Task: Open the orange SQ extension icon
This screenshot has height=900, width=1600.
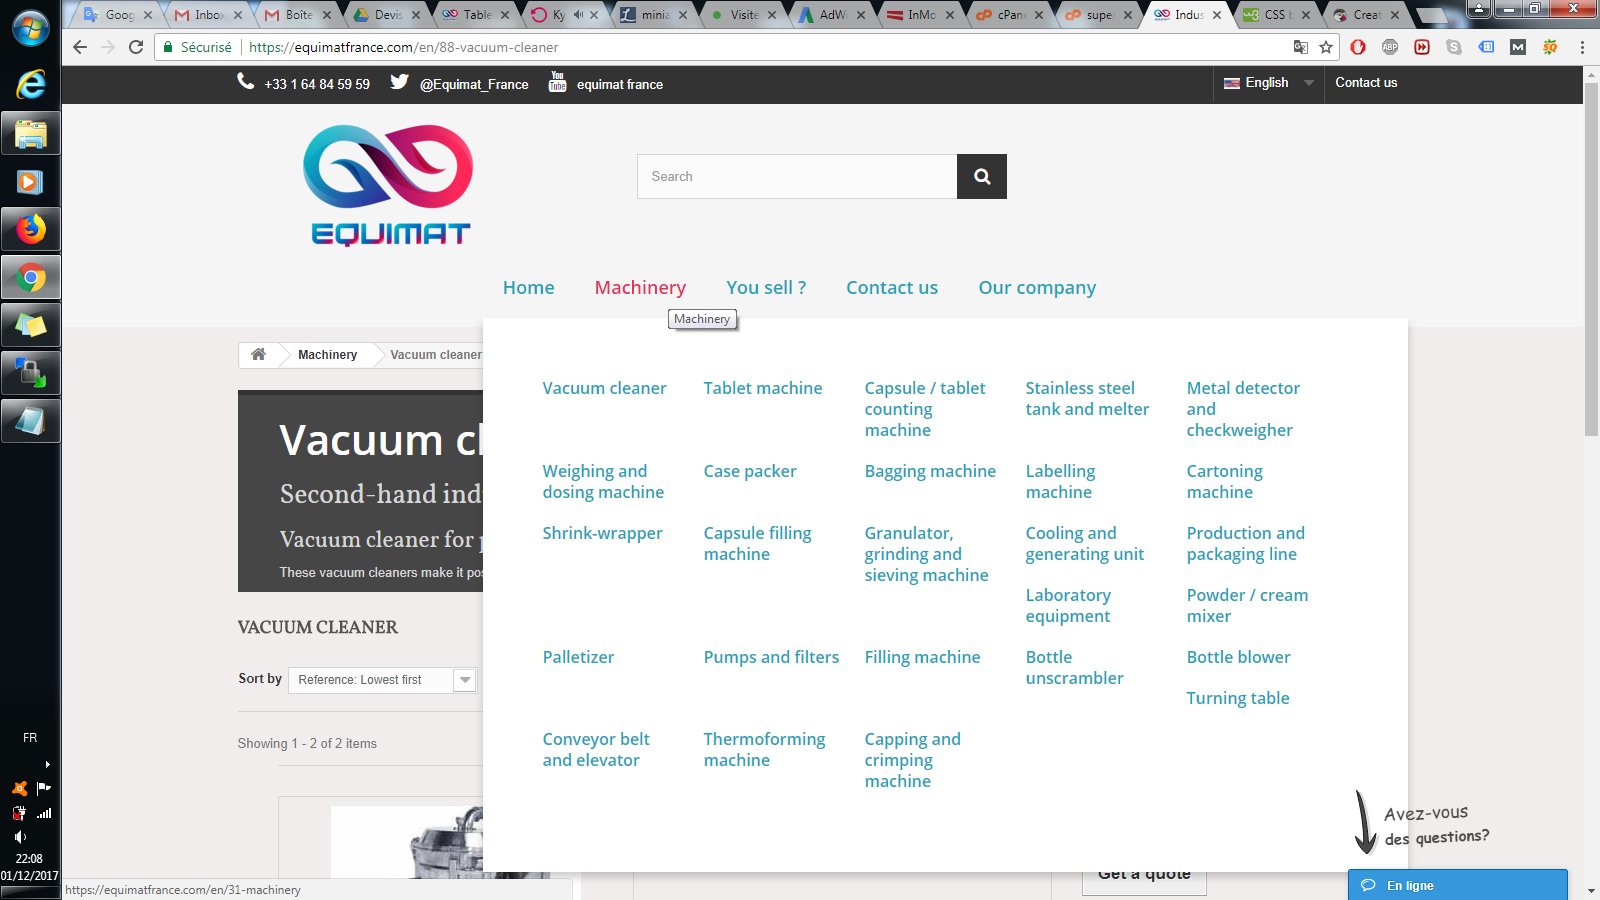Action: tap(1550, 47)
